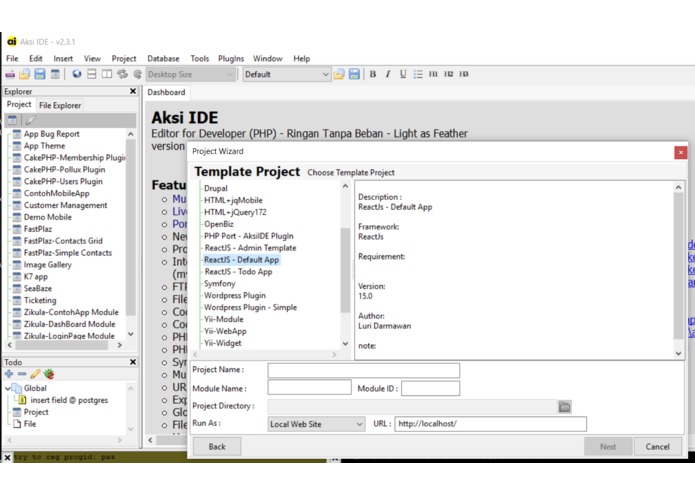Click the pencil icon in Todo toolbar
The height and width of the screenshot is (494, 695).
point(35,374)
